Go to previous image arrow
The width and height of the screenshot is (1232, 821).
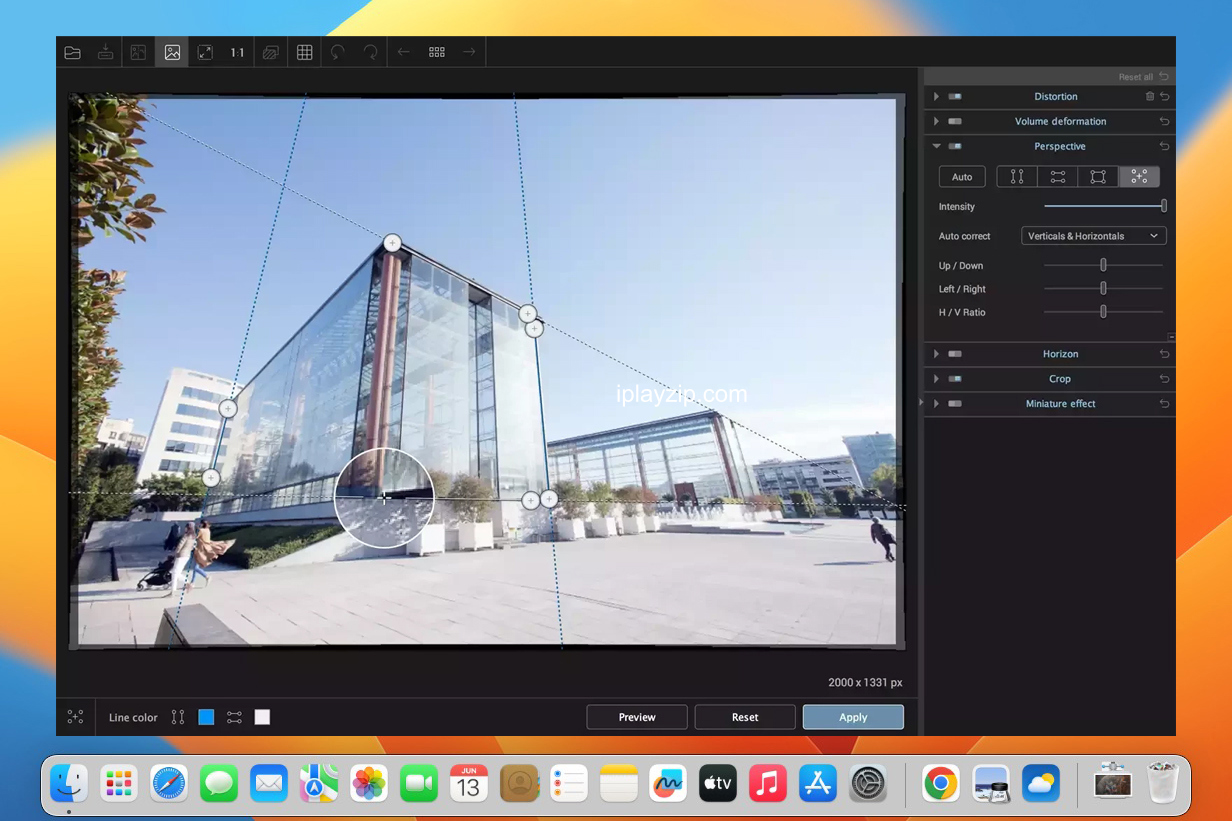[x=404, y=52]
